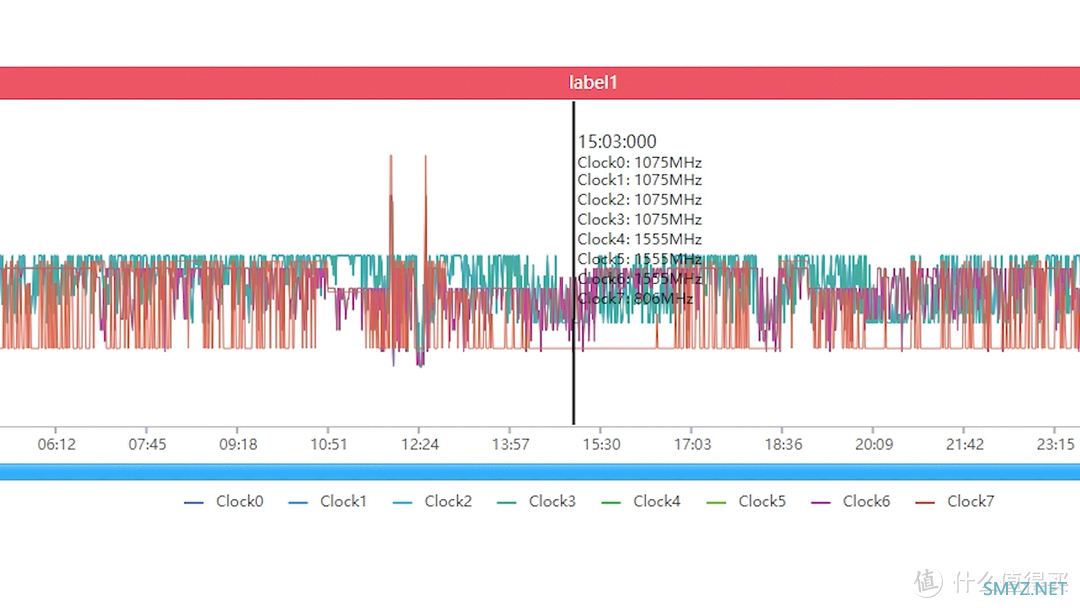Click the 21:42 time axis label

click(965, 444)
